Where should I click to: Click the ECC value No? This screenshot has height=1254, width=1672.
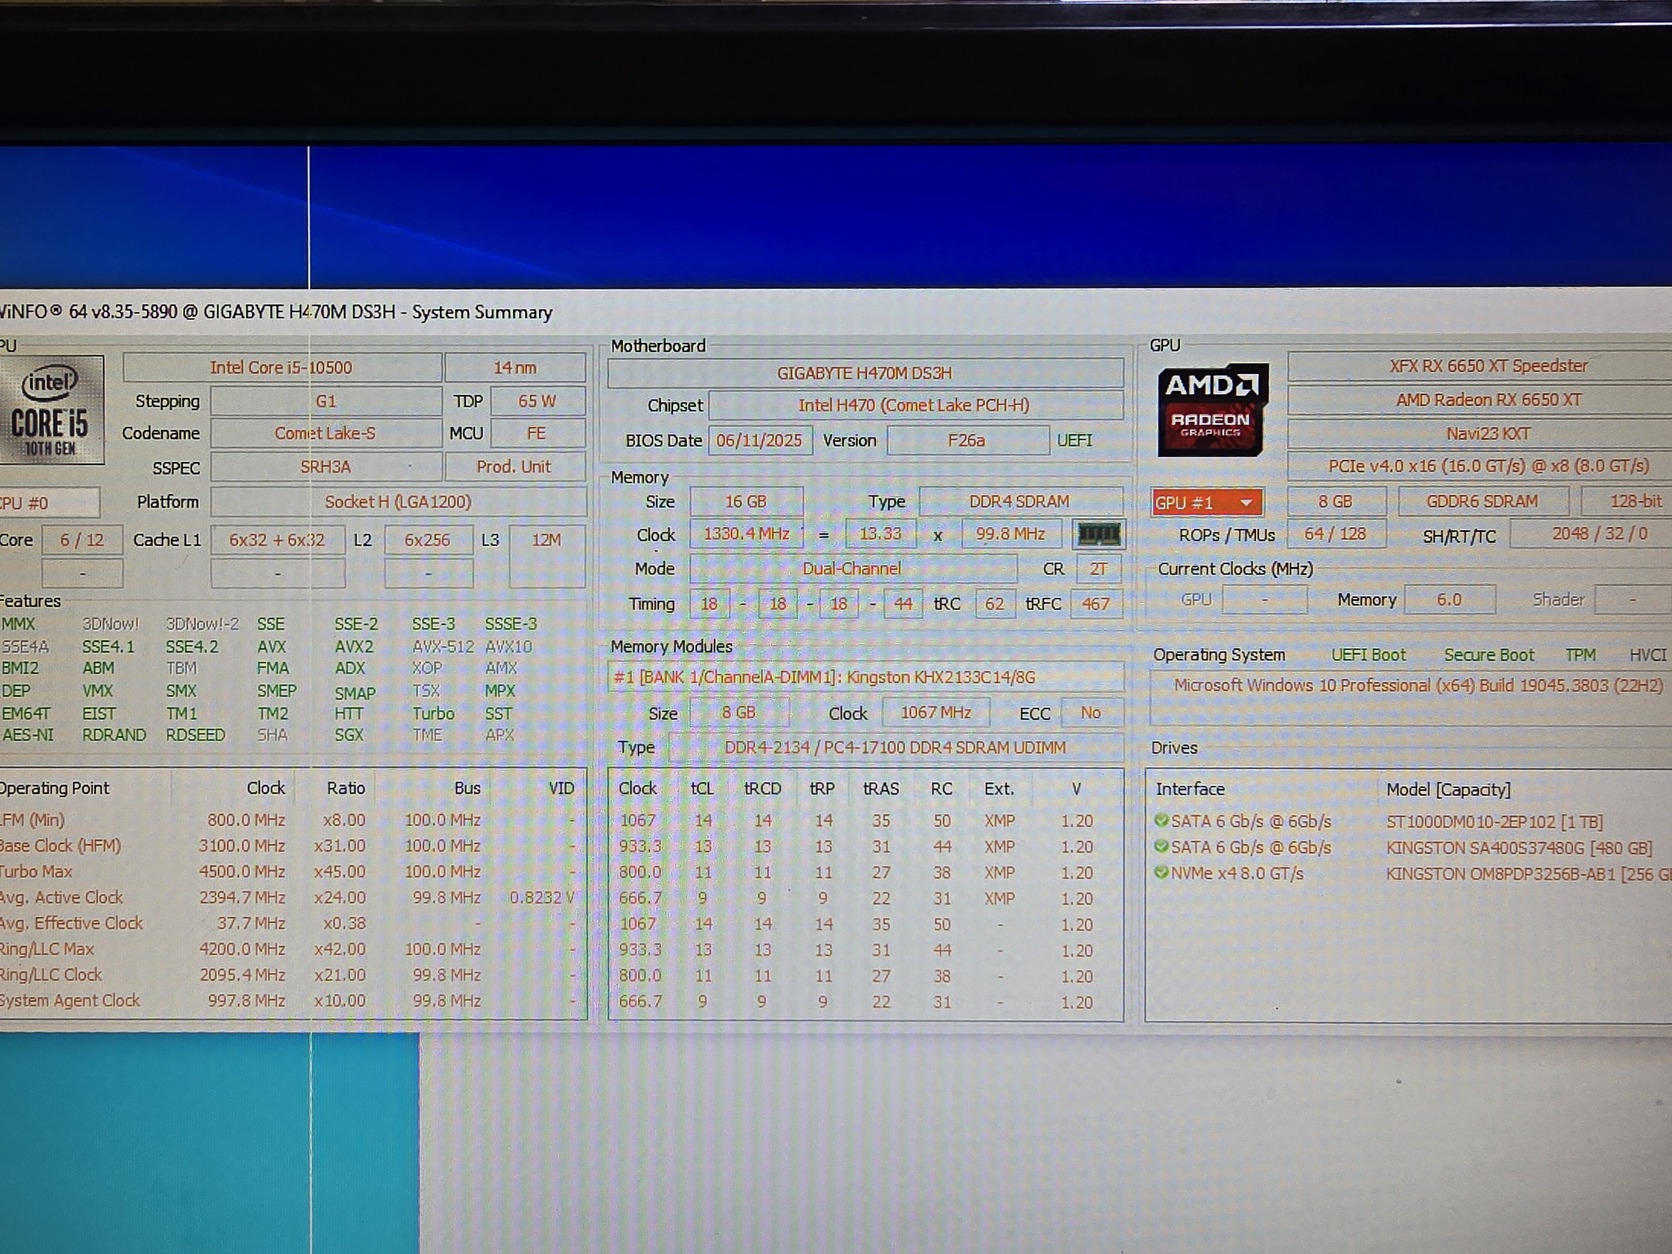[1091, 713]
